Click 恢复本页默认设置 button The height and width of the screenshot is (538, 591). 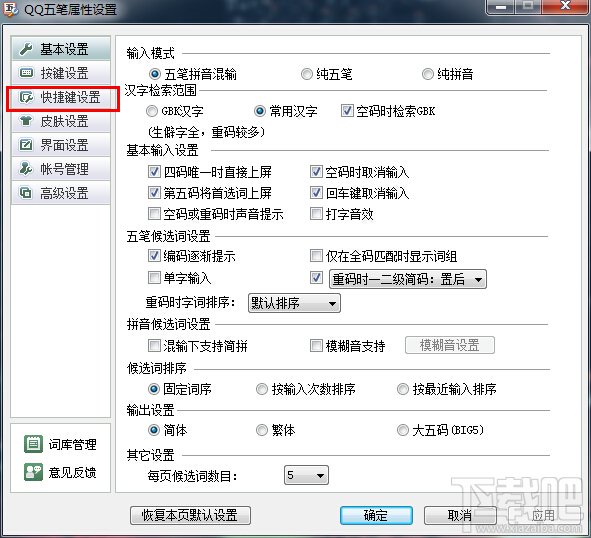click(x=190, y=515)
